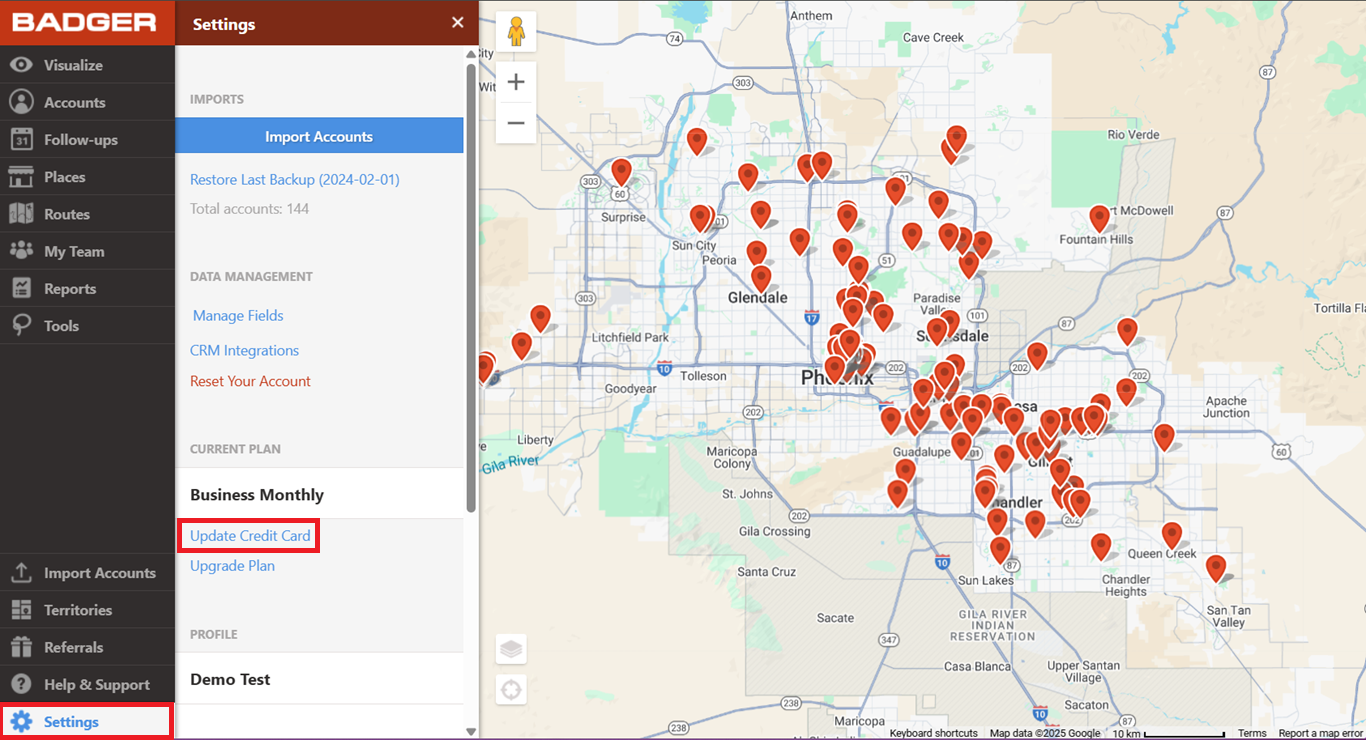1366x740 pixels.
Task: Click the red pin near Fountain Hills
Action: [1100, 218]
